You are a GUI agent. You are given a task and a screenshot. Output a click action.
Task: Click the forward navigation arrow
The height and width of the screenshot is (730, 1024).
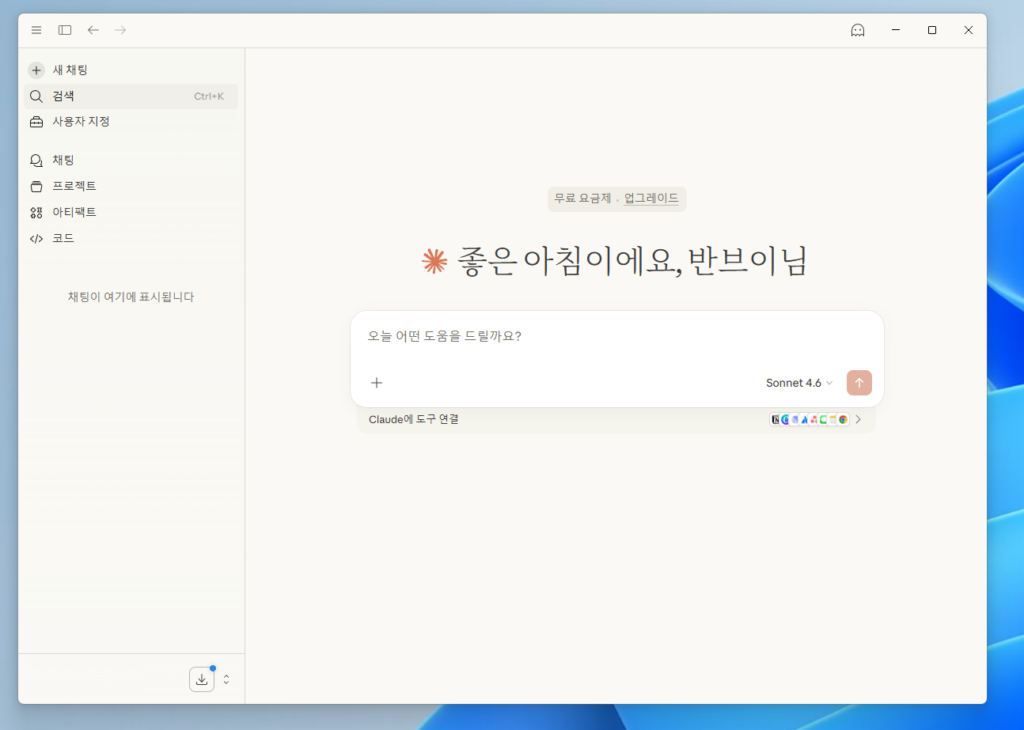click(121, 30)
